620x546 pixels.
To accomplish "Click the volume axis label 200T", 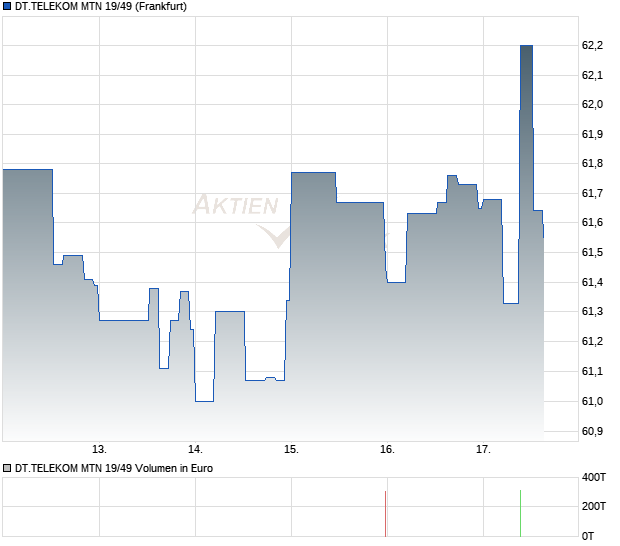I will (594, 506).
